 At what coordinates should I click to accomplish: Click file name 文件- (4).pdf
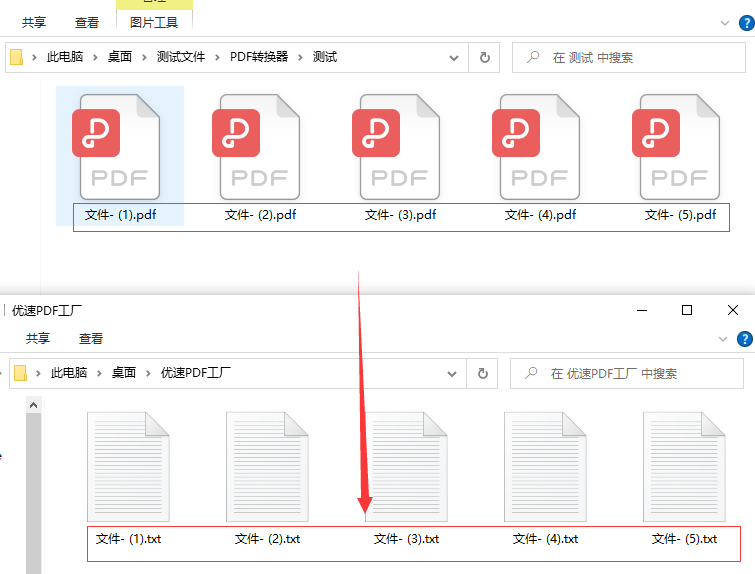click(x=540, y=215)
